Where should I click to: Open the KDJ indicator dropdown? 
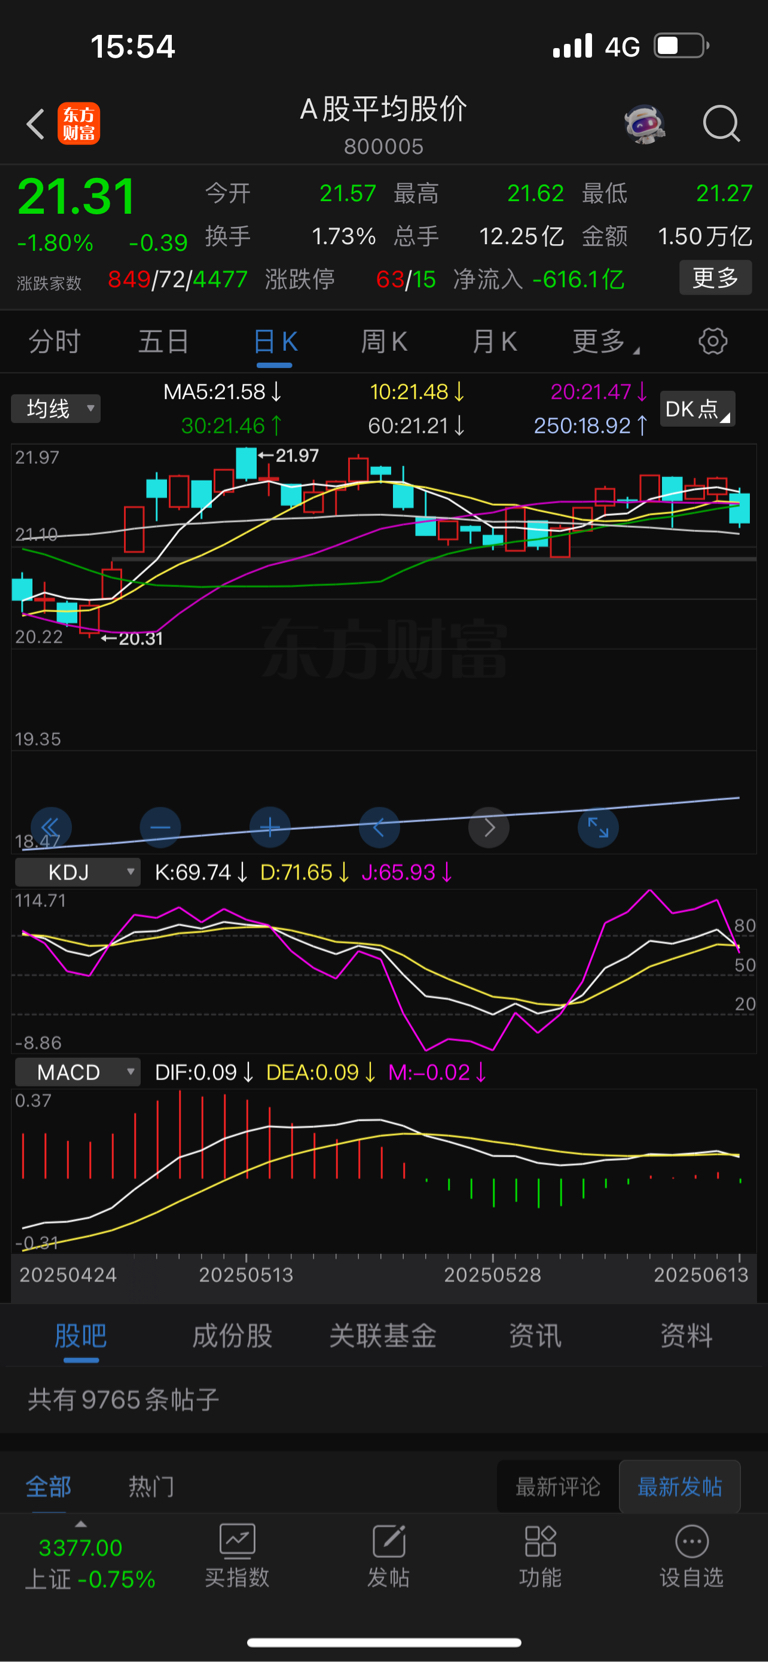(77, 872)
